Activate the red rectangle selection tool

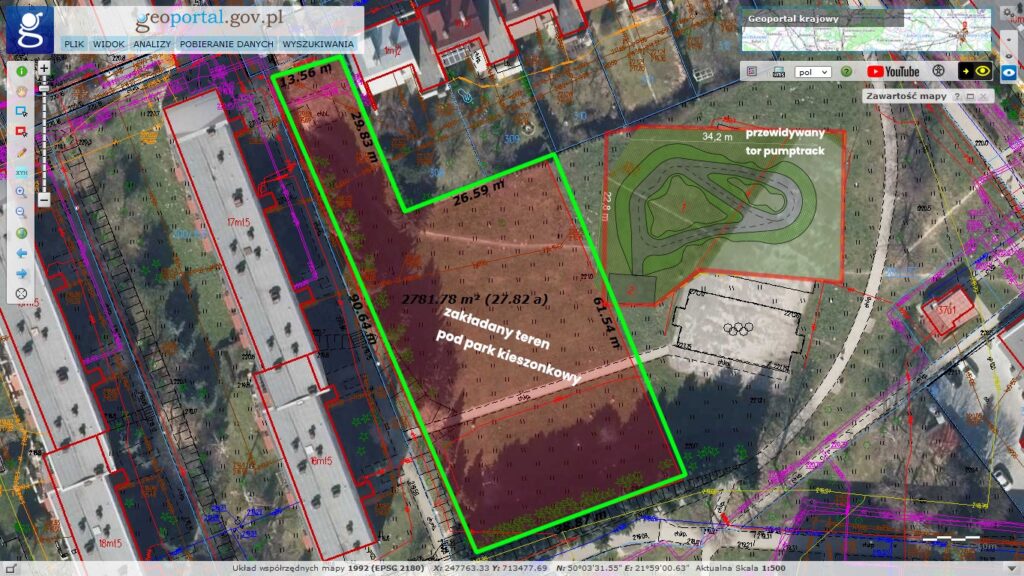coord(20,131)
